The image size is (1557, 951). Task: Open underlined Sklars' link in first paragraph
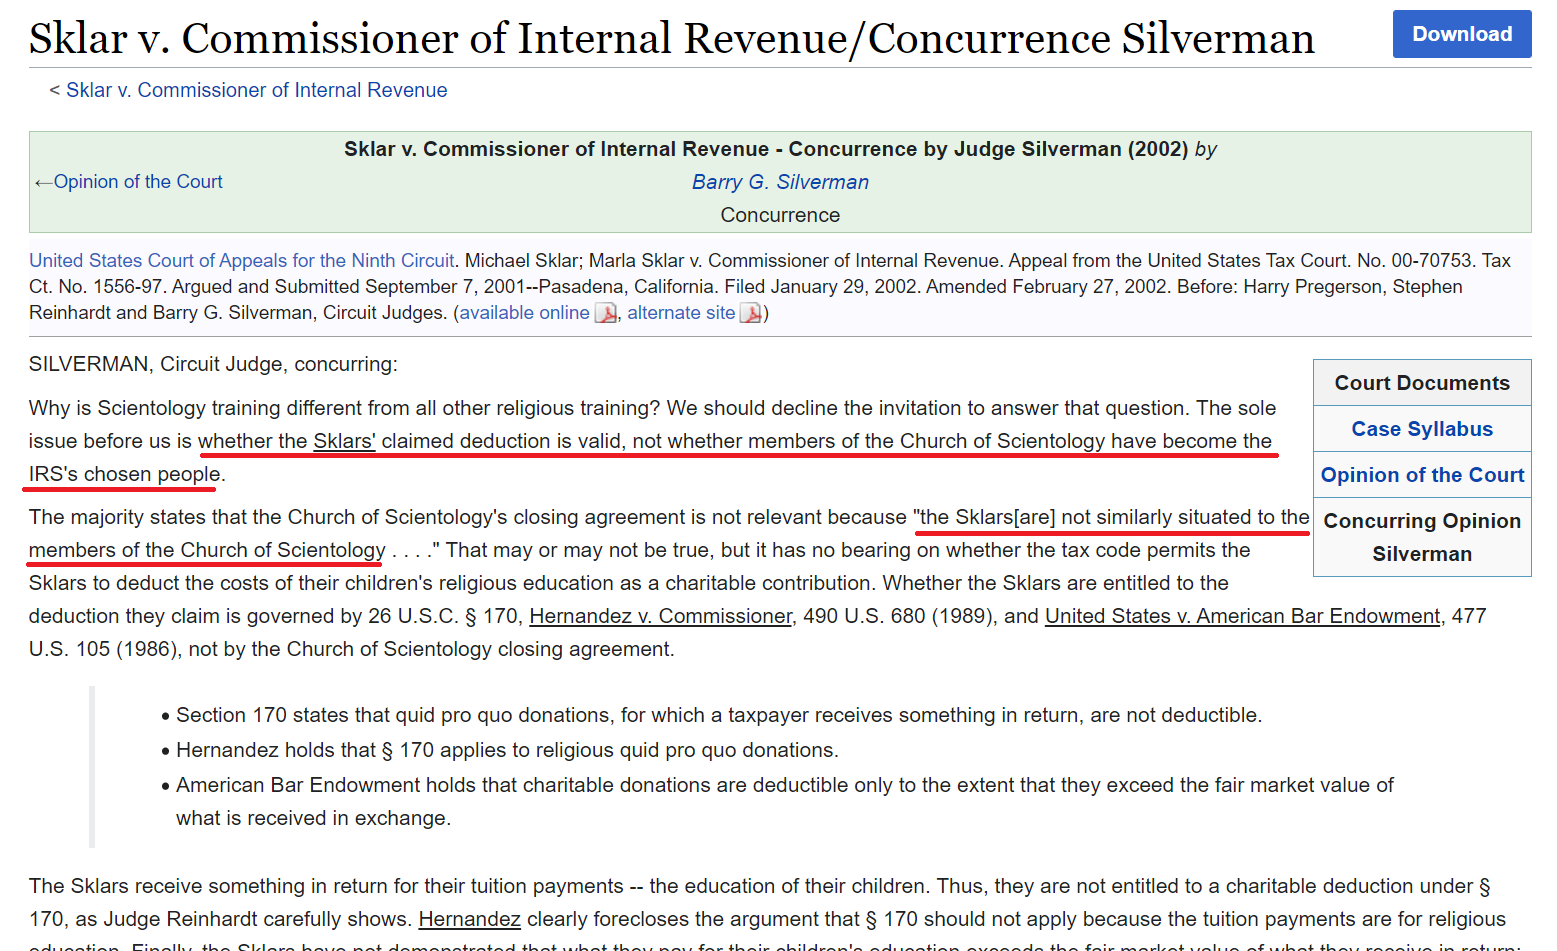pyautogui.click(x=344, y=441)
